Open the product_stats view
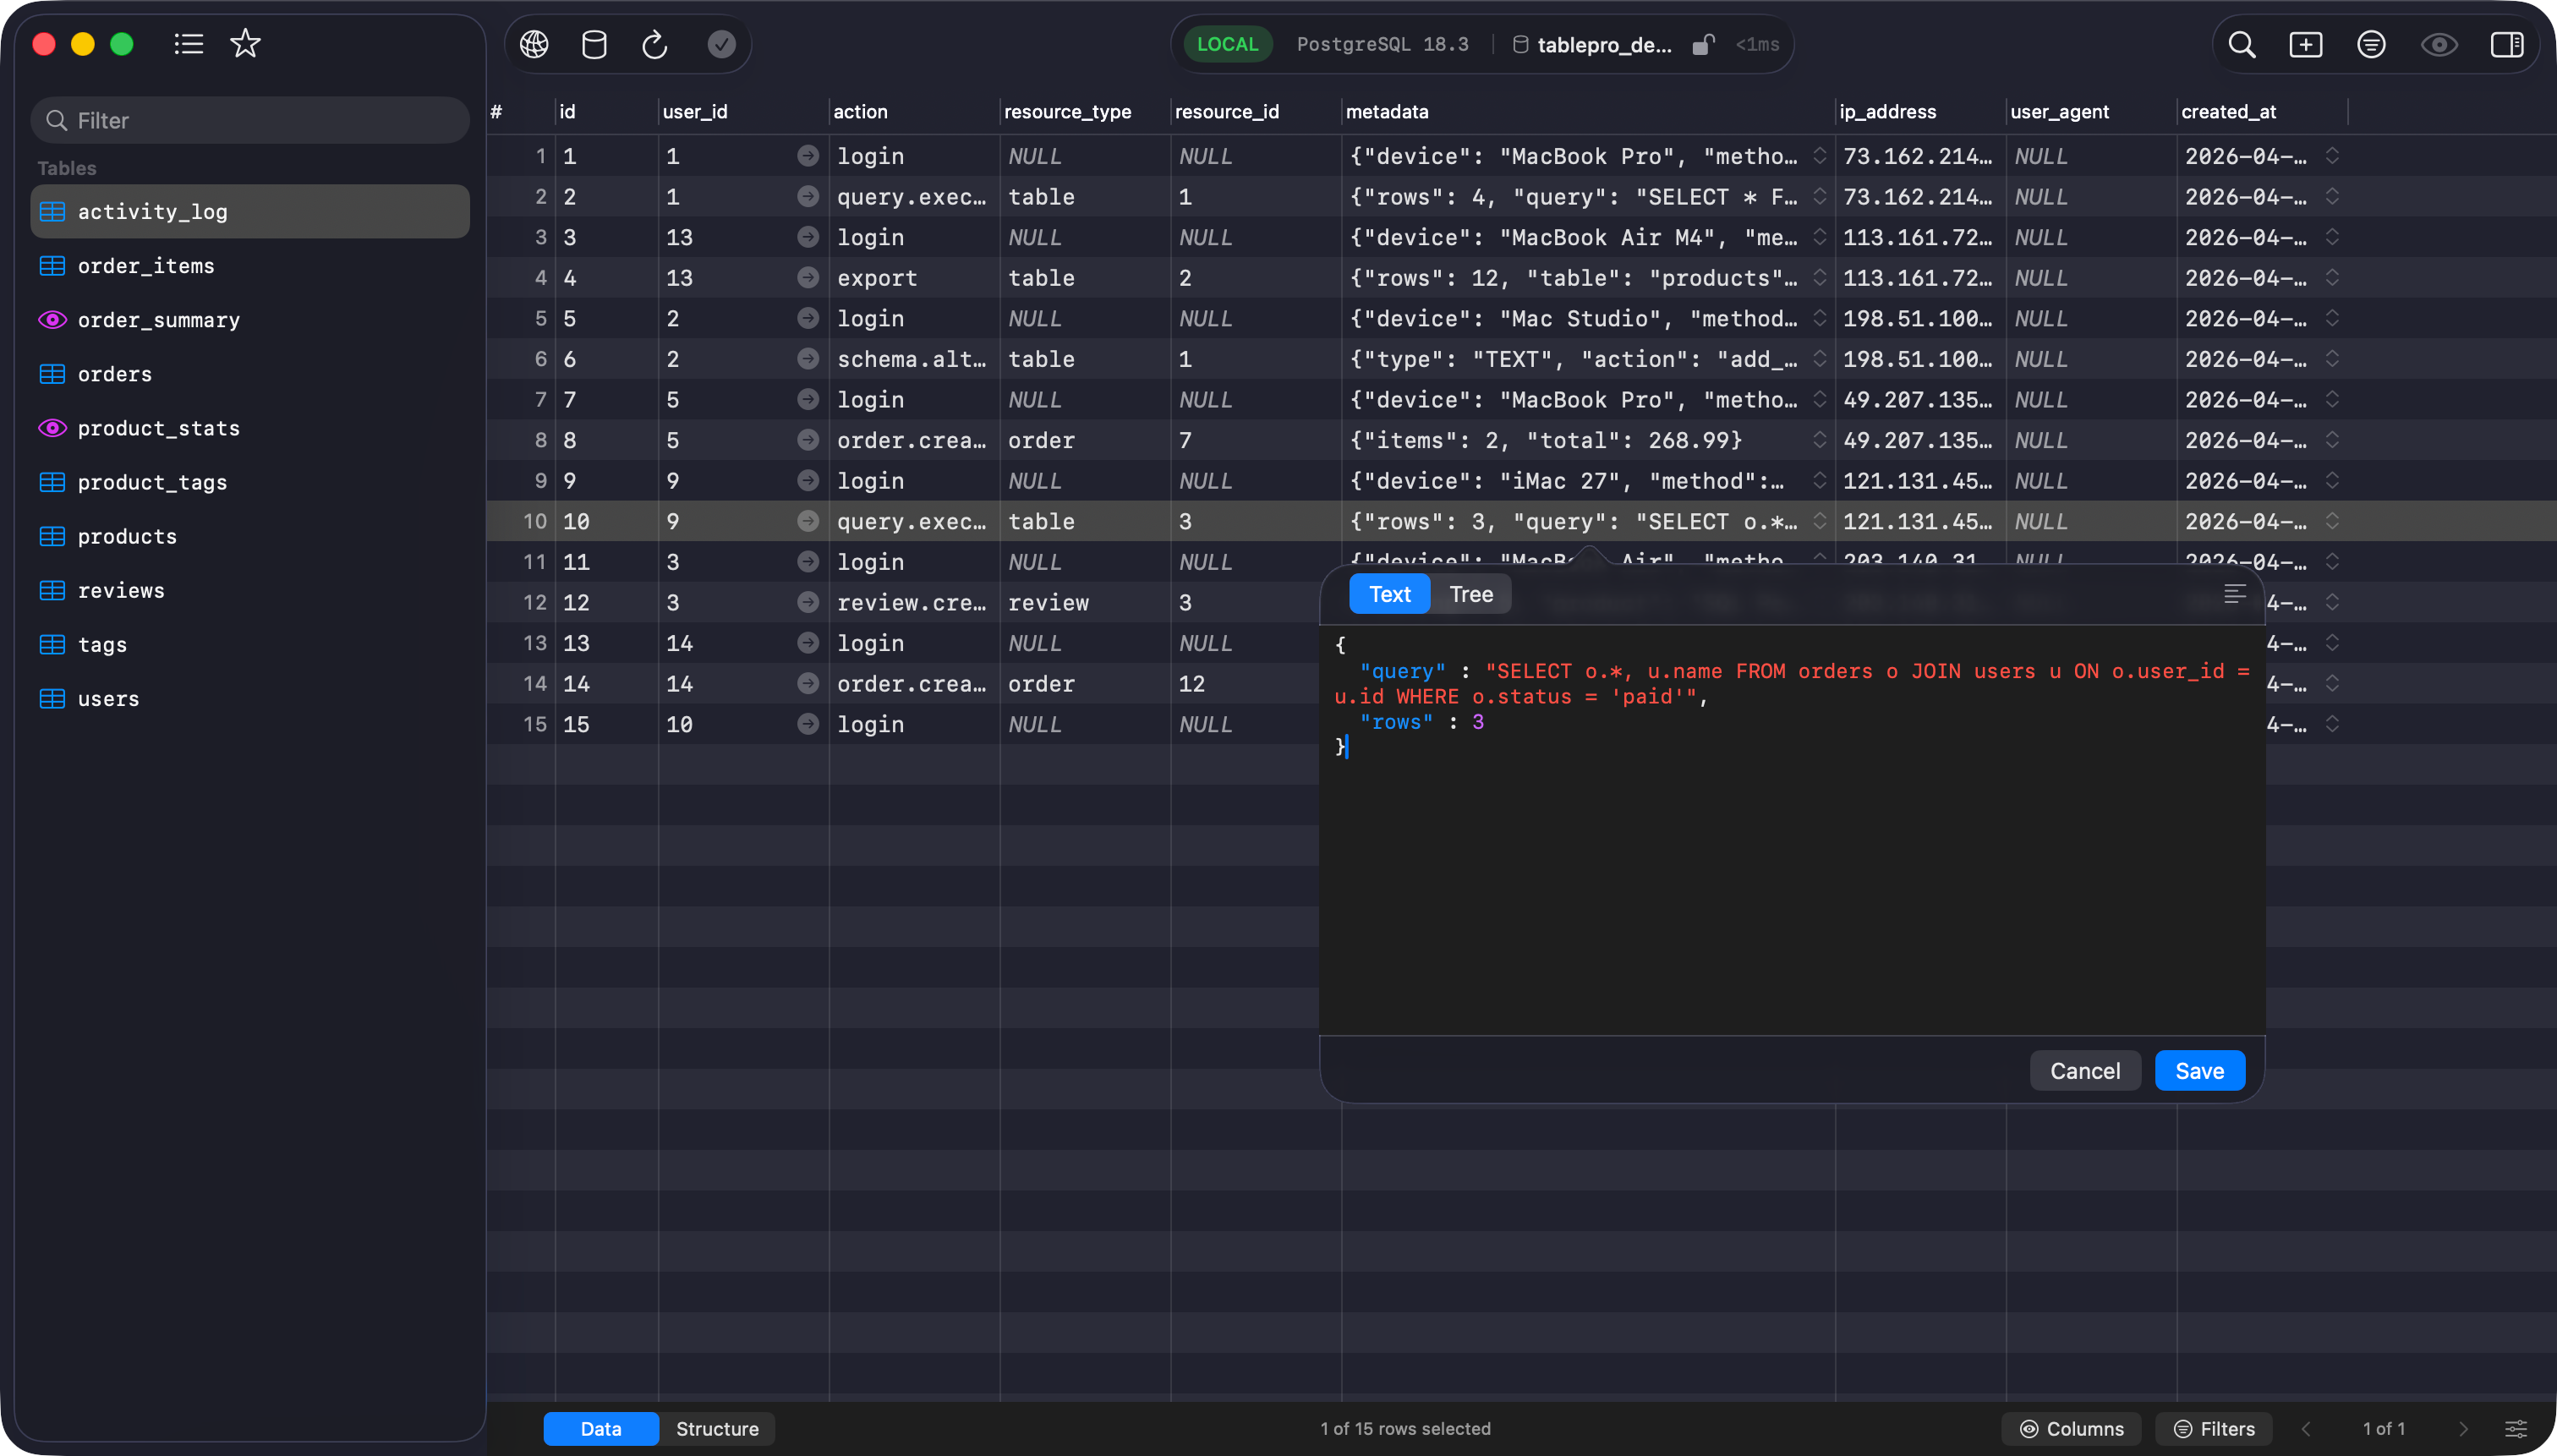Viewport: 2557px width, 1456px height. pyautogui.click(x=250, y=427)
